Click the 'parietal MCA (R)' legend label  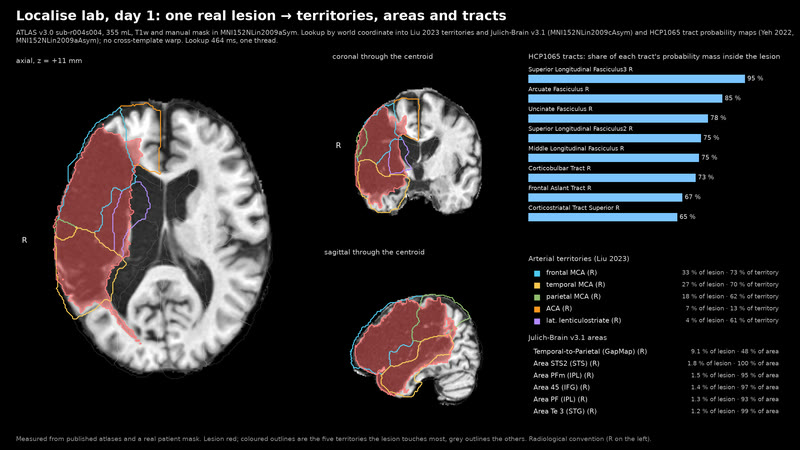pyautogui.click(x=573, y=297)
